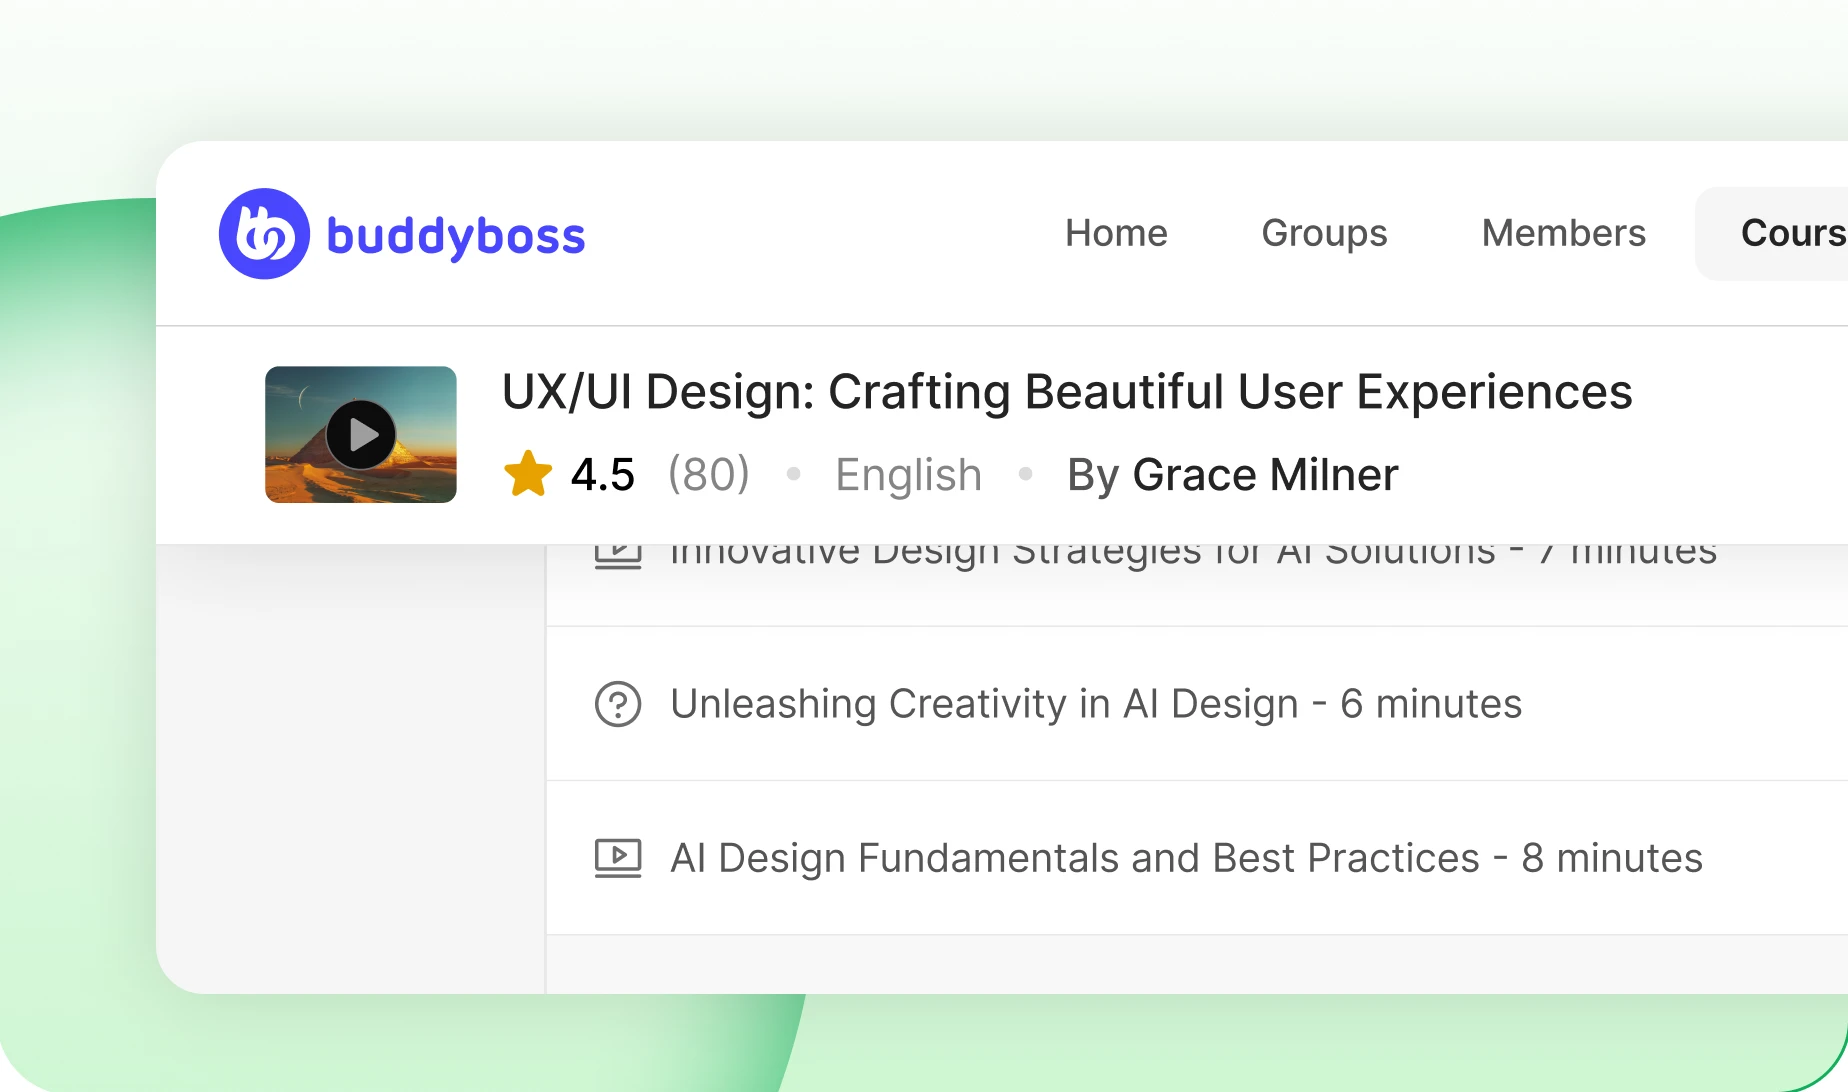Click video icon beside Innovative Design Strategies

(618, 557)
